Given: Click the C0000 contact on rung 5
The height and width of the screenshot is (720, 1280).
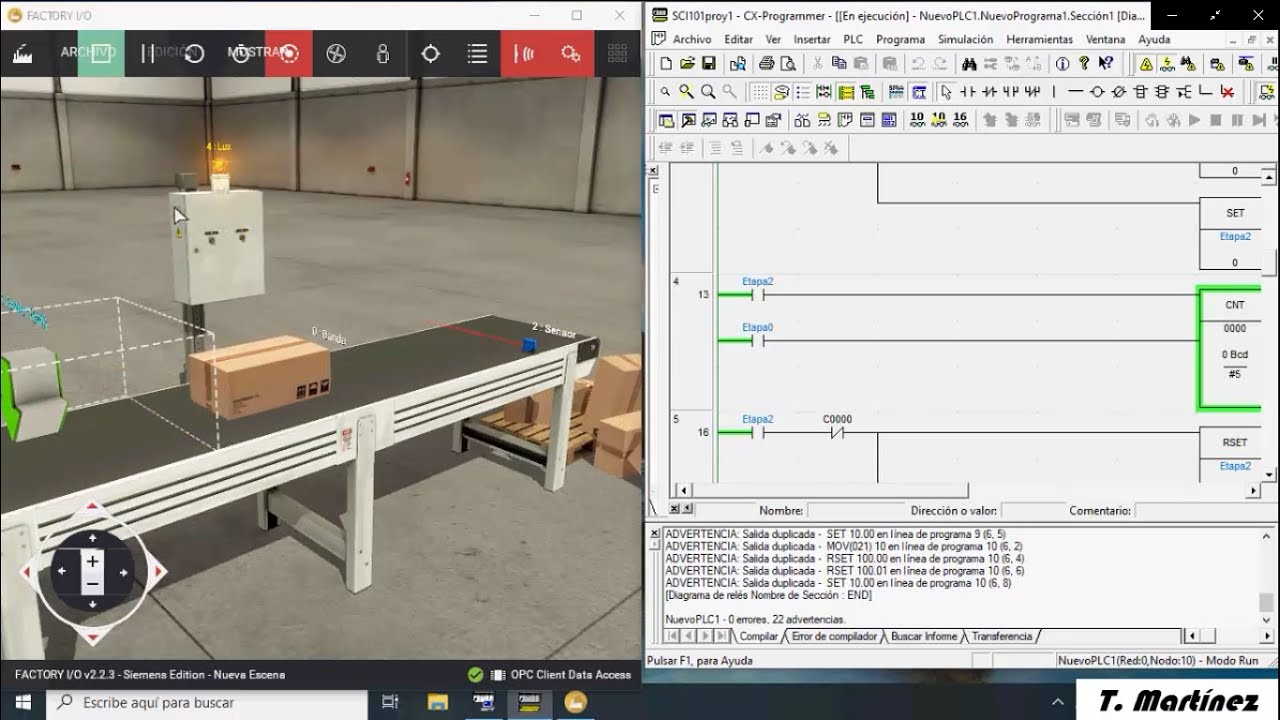Looking at the screenshot, I should pos(838,432).
